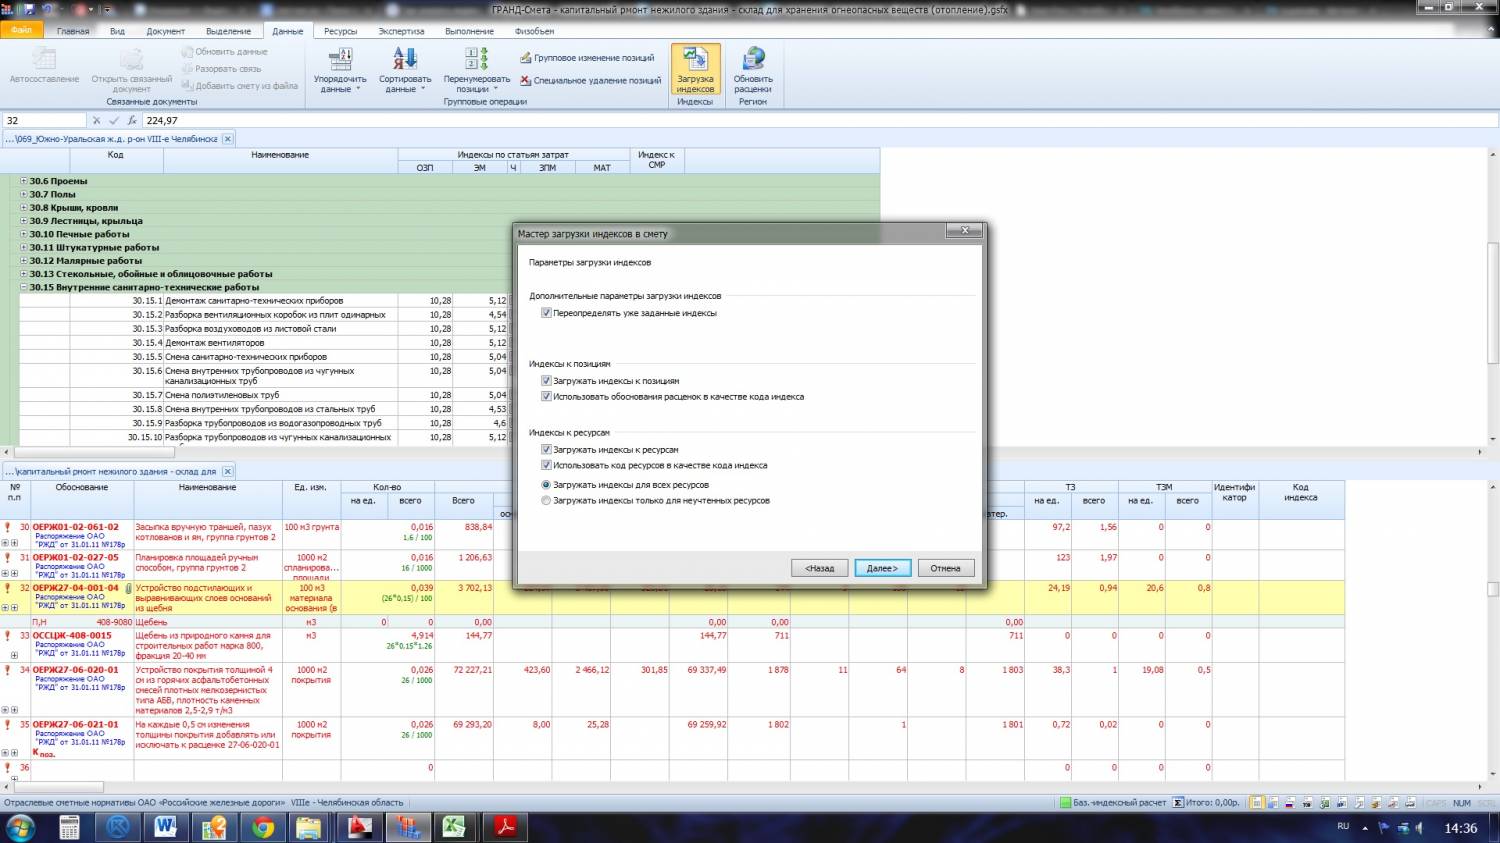This screenshot has height=843, width=1500.
Task: Toggle Загружать индексы к ресурсам checkbox
Action: click(x=546, y=450)
